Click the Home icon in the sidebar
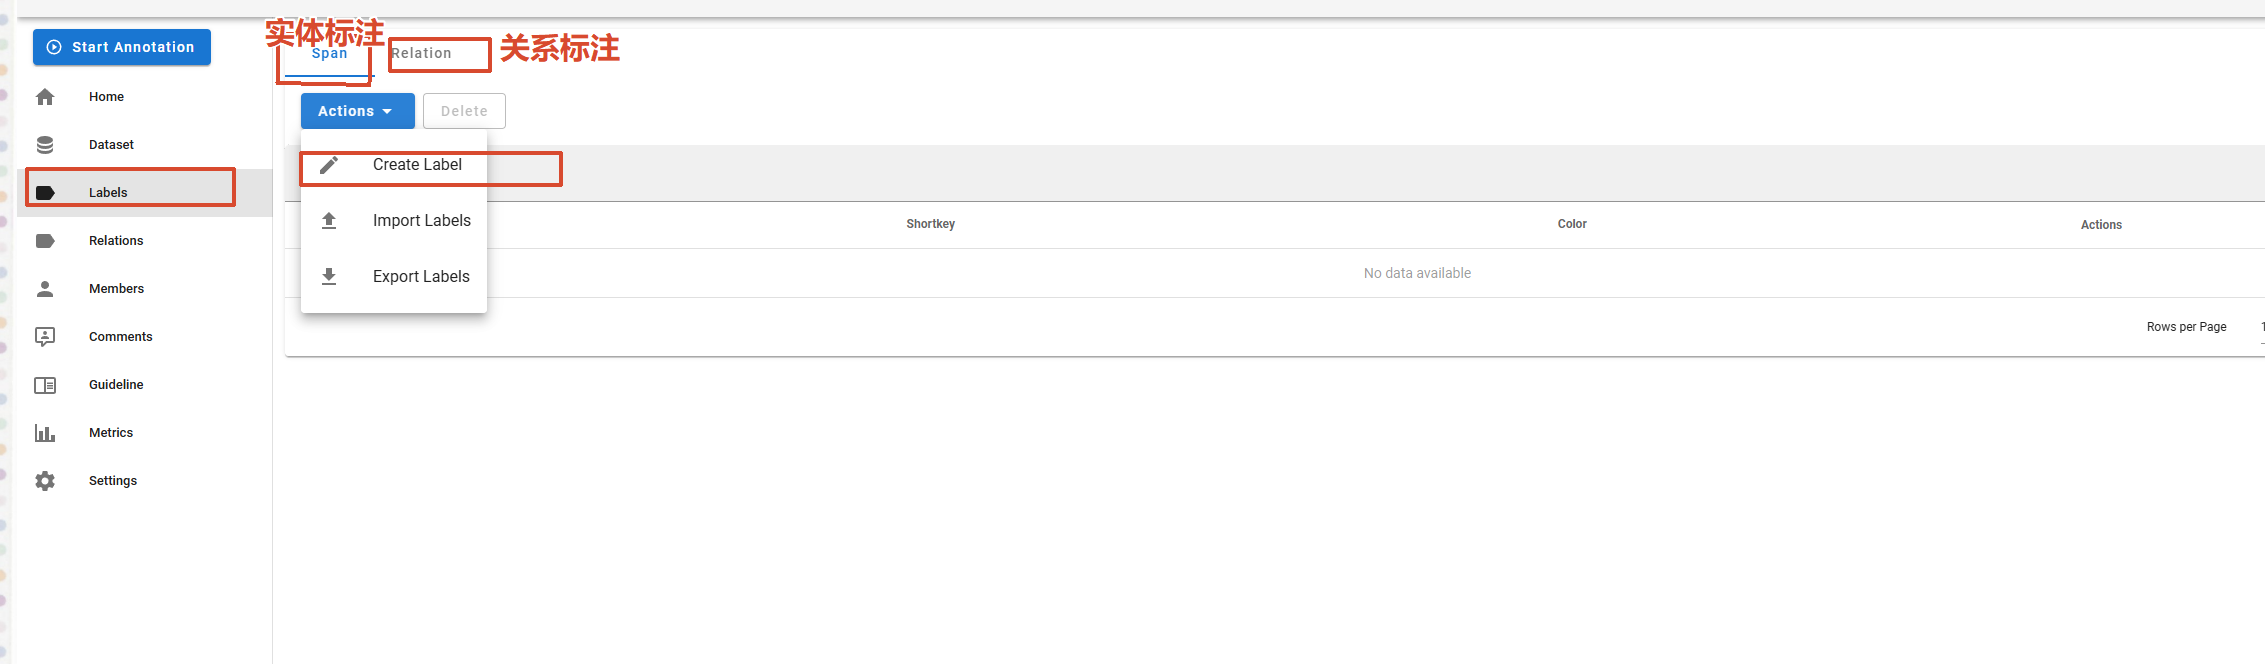2265x664 pixels. click(x=45, y=97)
